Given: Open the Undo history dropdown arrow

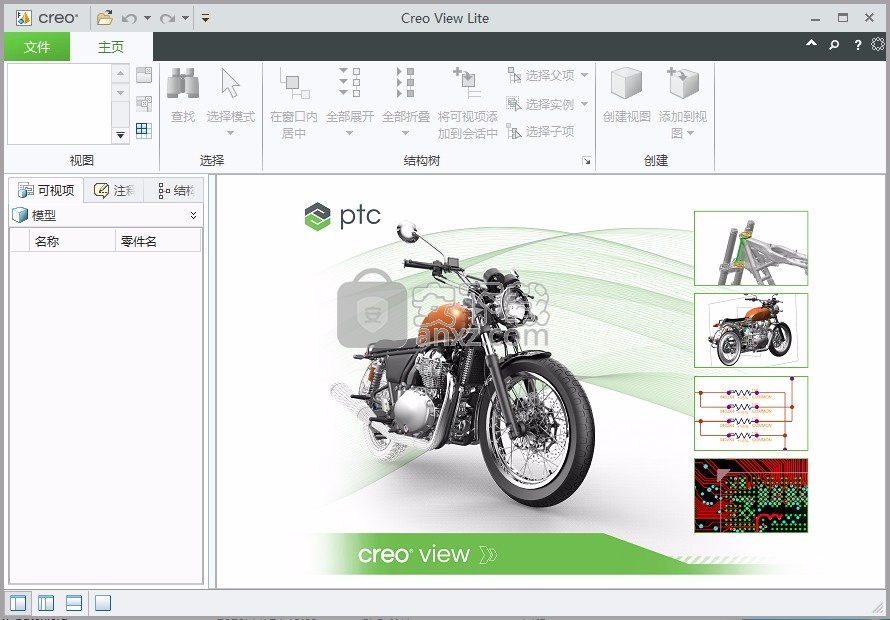Looking at the screenshot, I should [x=147, y=18].
